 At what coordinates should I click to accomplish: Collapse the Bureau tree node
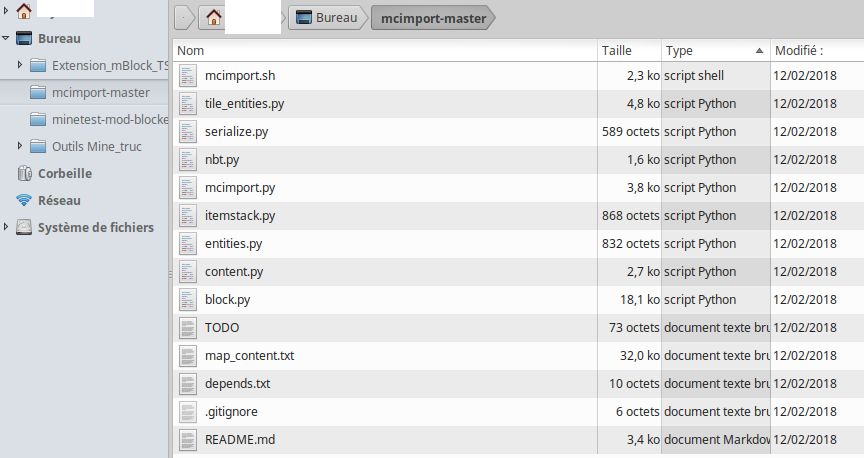pyautogui.click(x=6, y=39)
